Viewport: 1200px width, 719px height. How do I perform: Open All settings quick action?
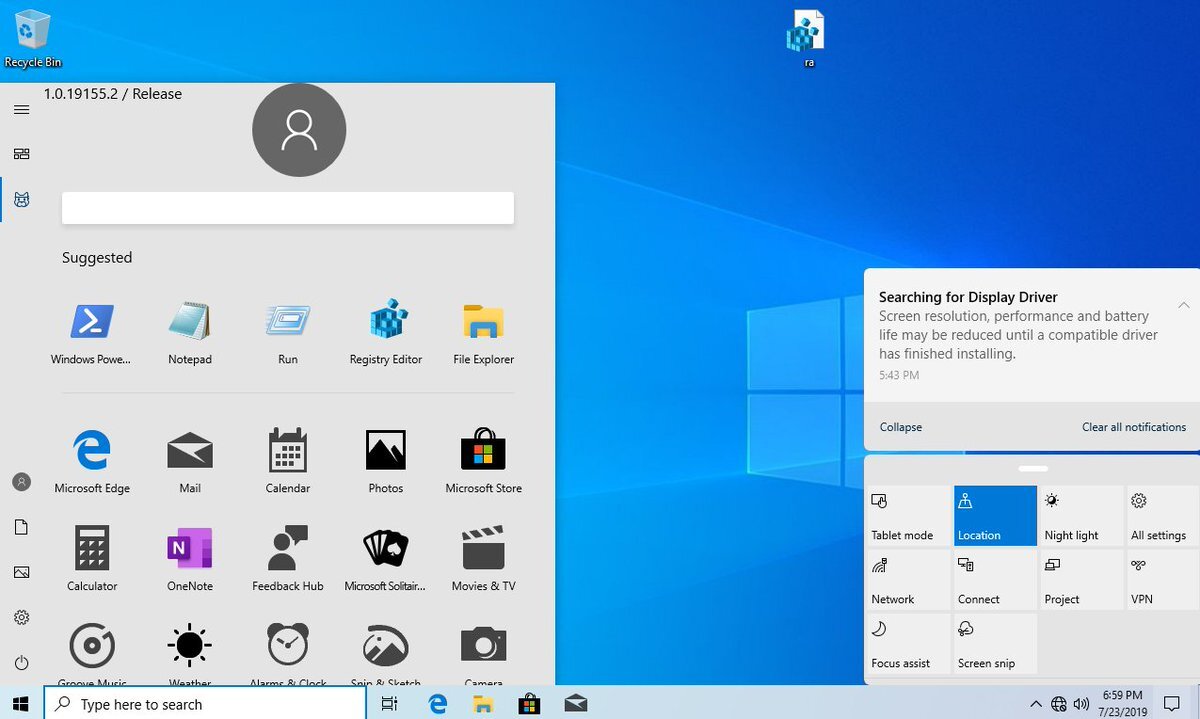click(1163, 516)
